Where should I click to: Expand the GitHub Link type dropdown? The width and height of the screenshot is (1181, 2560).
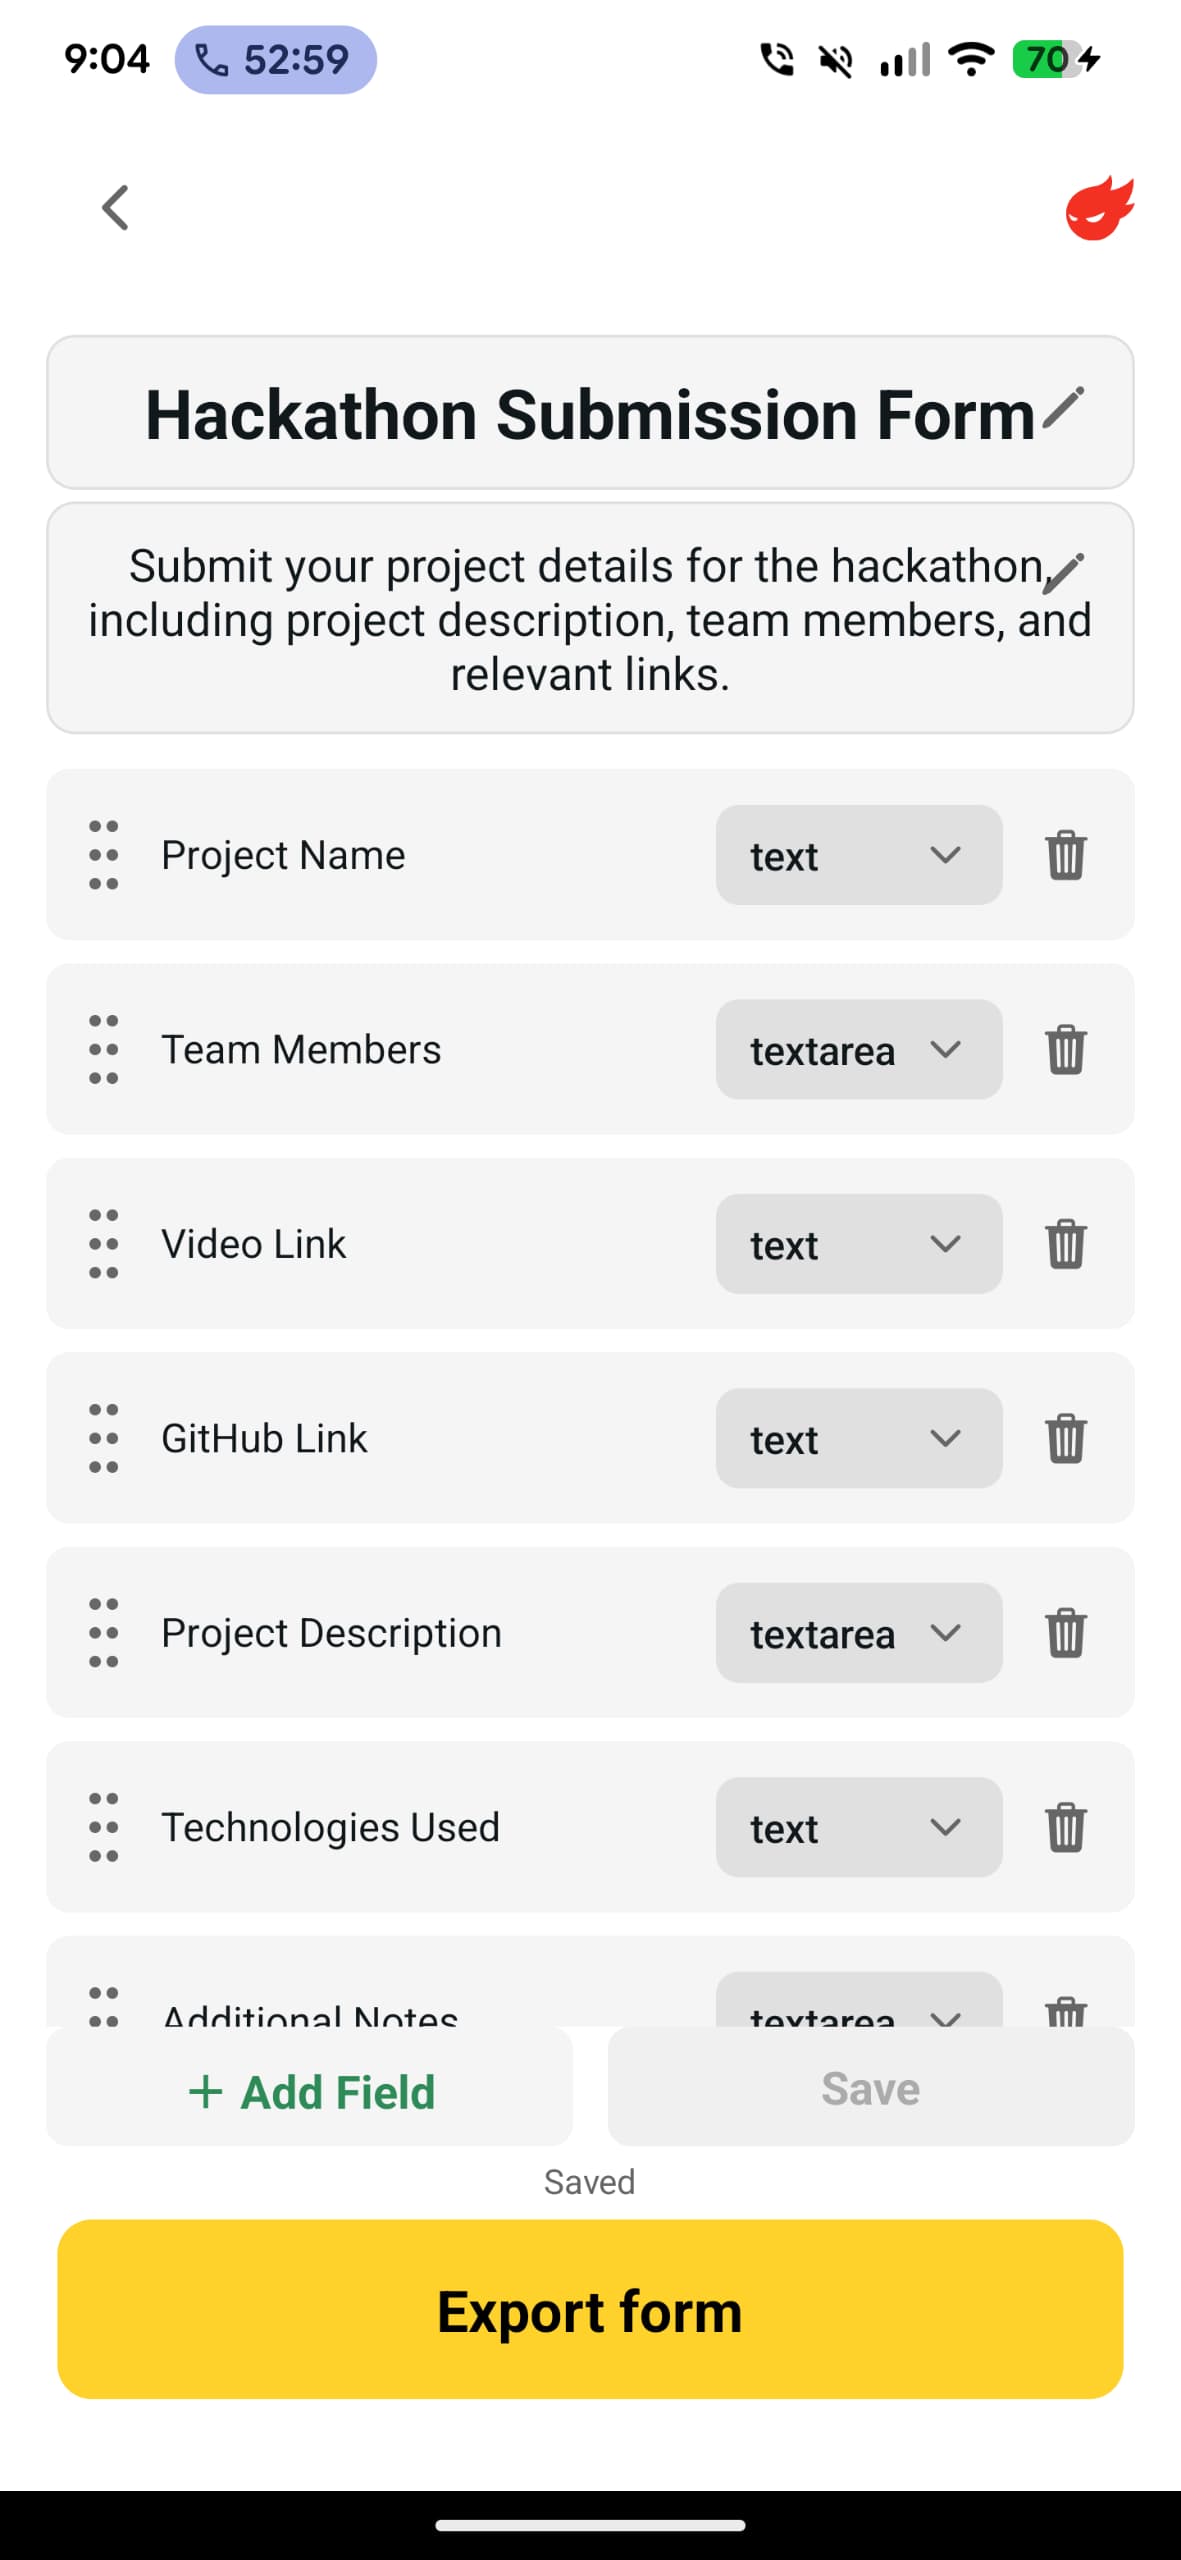(858, 1439)
